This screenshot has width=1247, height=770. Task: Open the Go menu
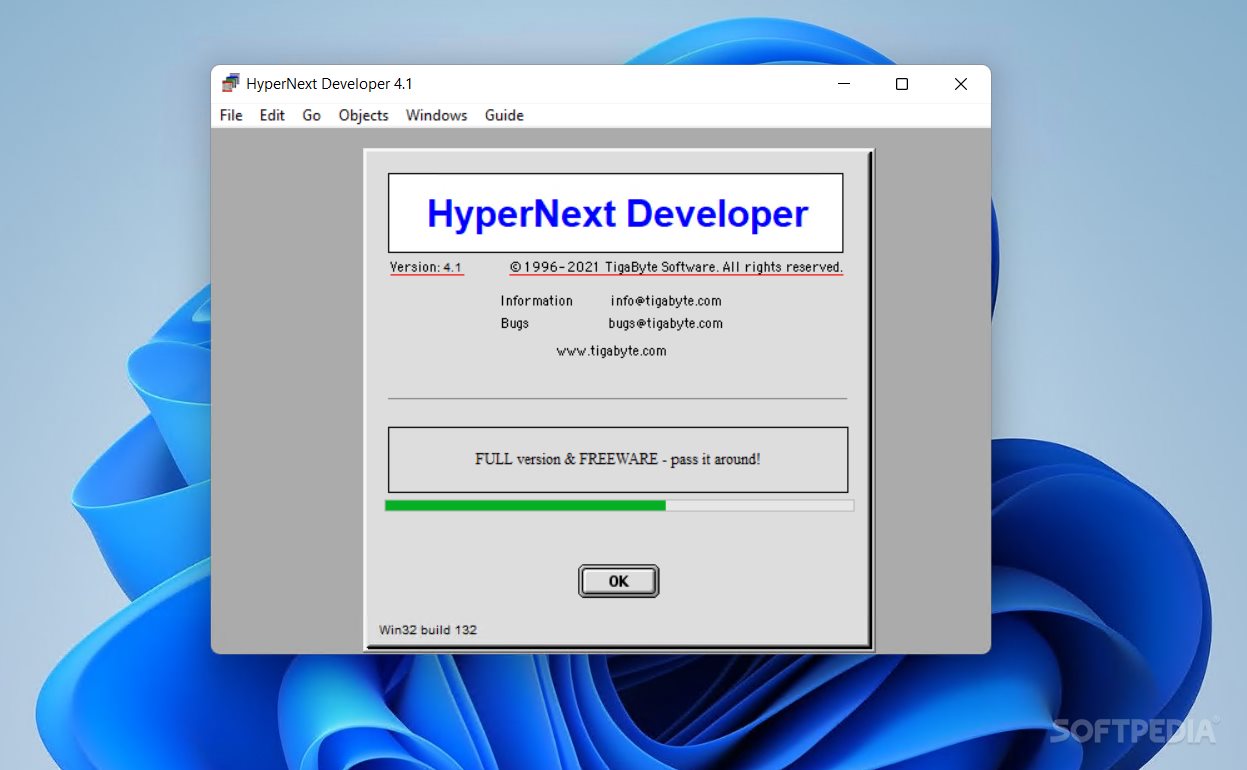312,115
